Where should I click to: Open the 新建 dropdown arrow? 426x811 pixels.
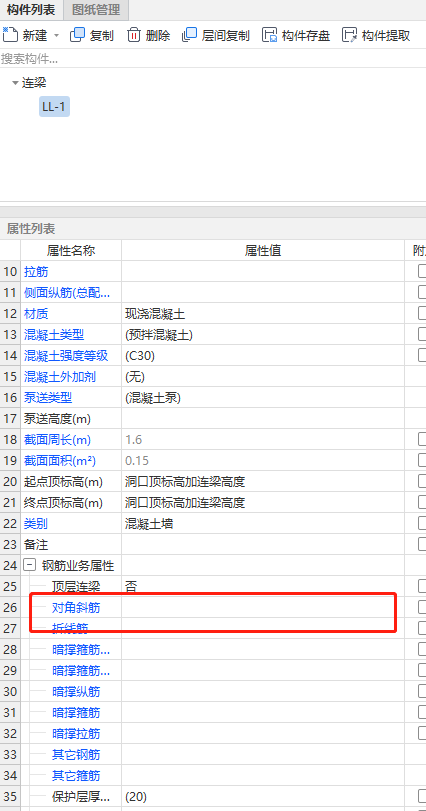(56, 36)
